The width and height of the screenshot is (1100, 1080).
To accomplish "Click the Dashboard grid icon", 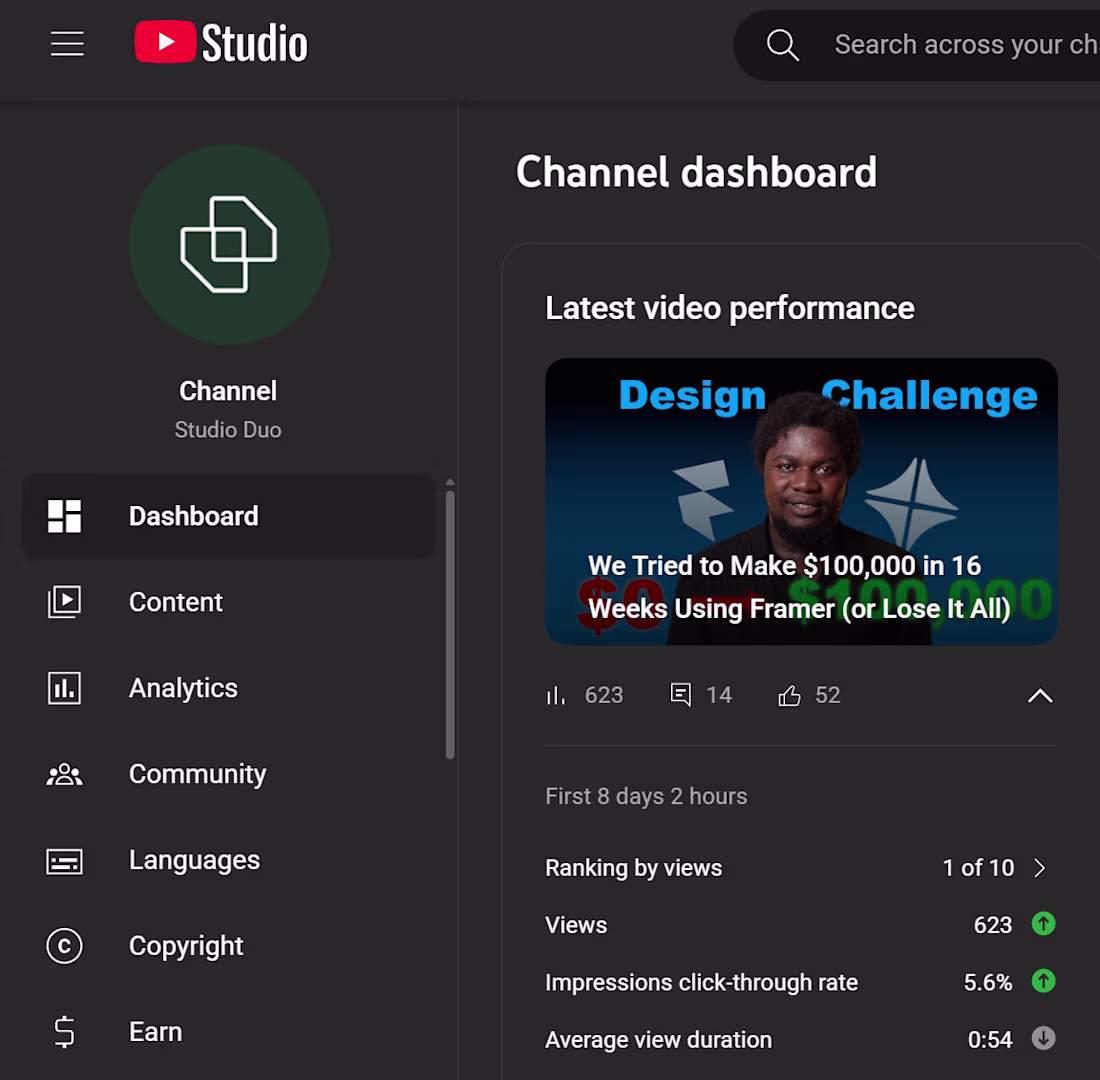I will click(x=65, y=516).
